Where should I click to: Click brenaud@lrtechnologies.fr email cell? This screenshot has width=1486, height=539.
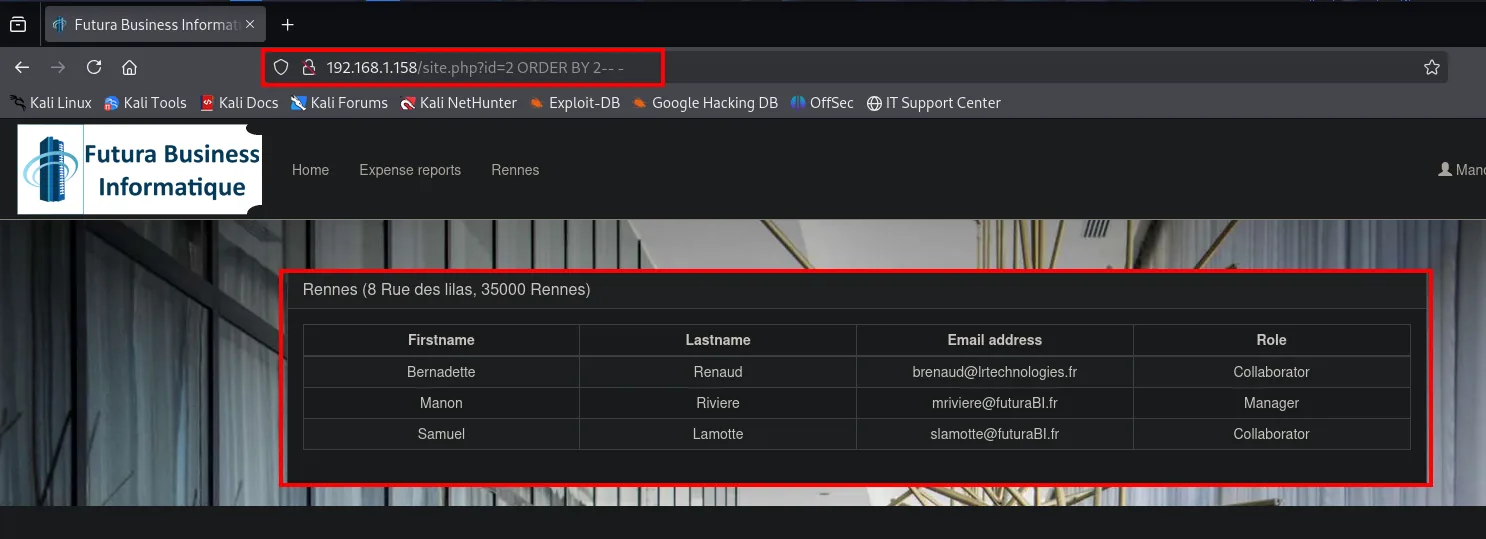click(995, 372)
